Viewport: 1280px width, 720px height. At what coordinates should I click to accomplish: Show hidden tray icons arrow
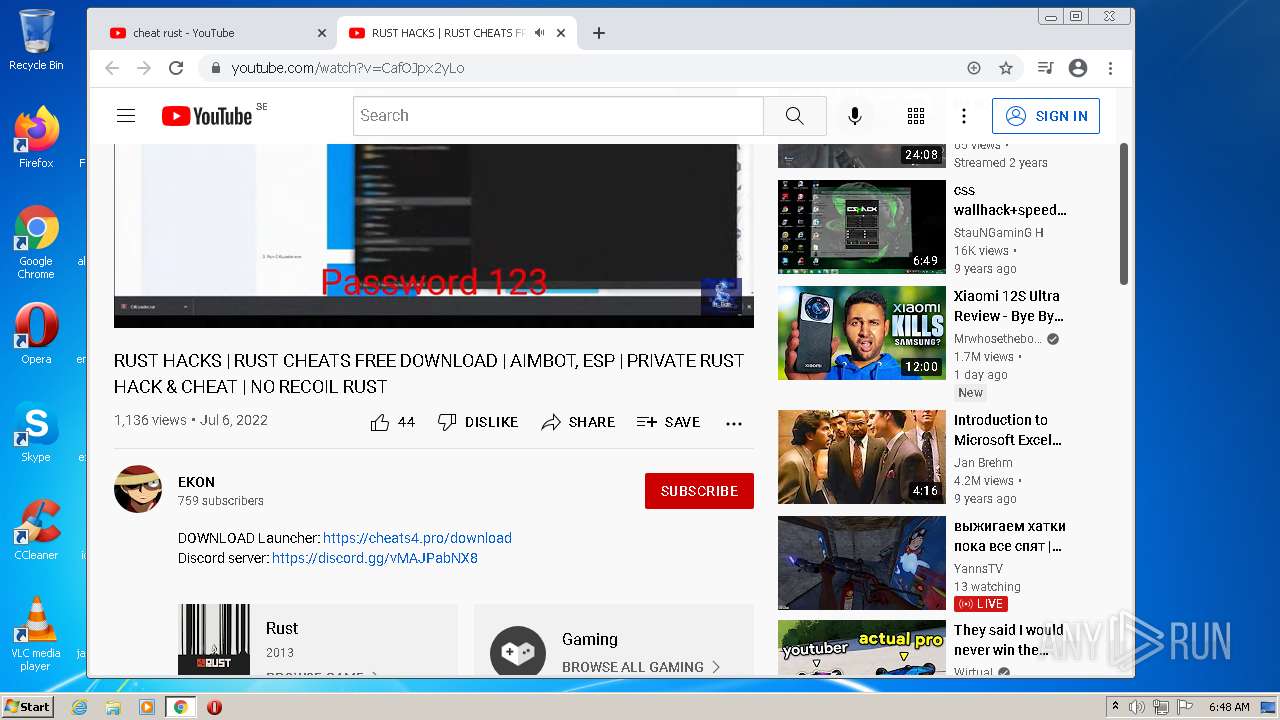pos(1115,707)
